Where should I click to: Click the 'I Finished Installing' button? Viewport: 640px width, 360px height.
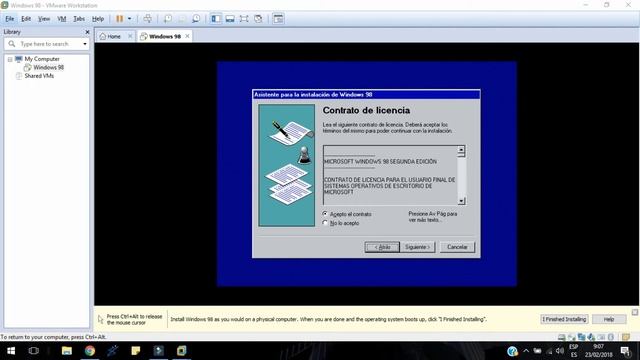click(x=564, y=319)
